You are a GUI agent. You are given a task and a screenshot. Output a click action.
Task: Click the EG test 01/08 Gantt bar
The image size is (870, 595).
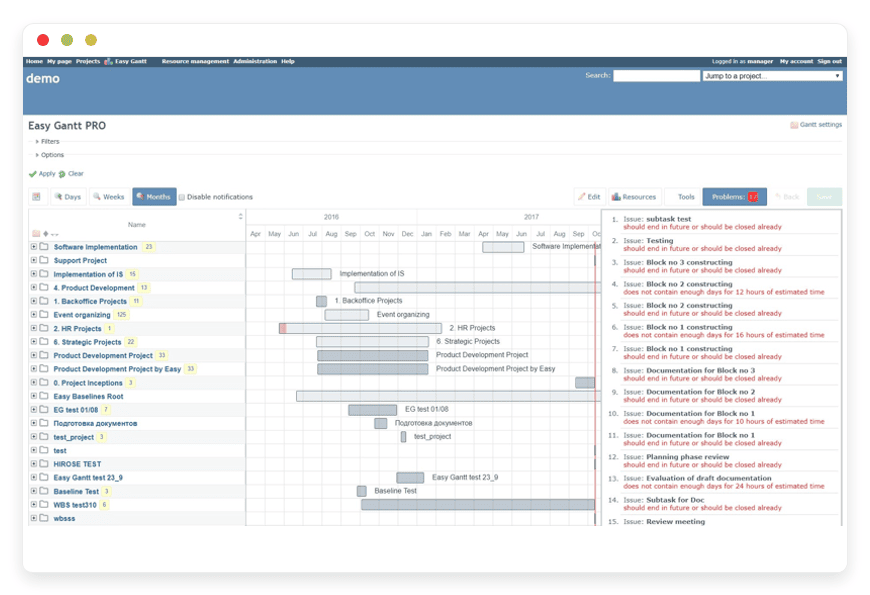tap(372, 410)
